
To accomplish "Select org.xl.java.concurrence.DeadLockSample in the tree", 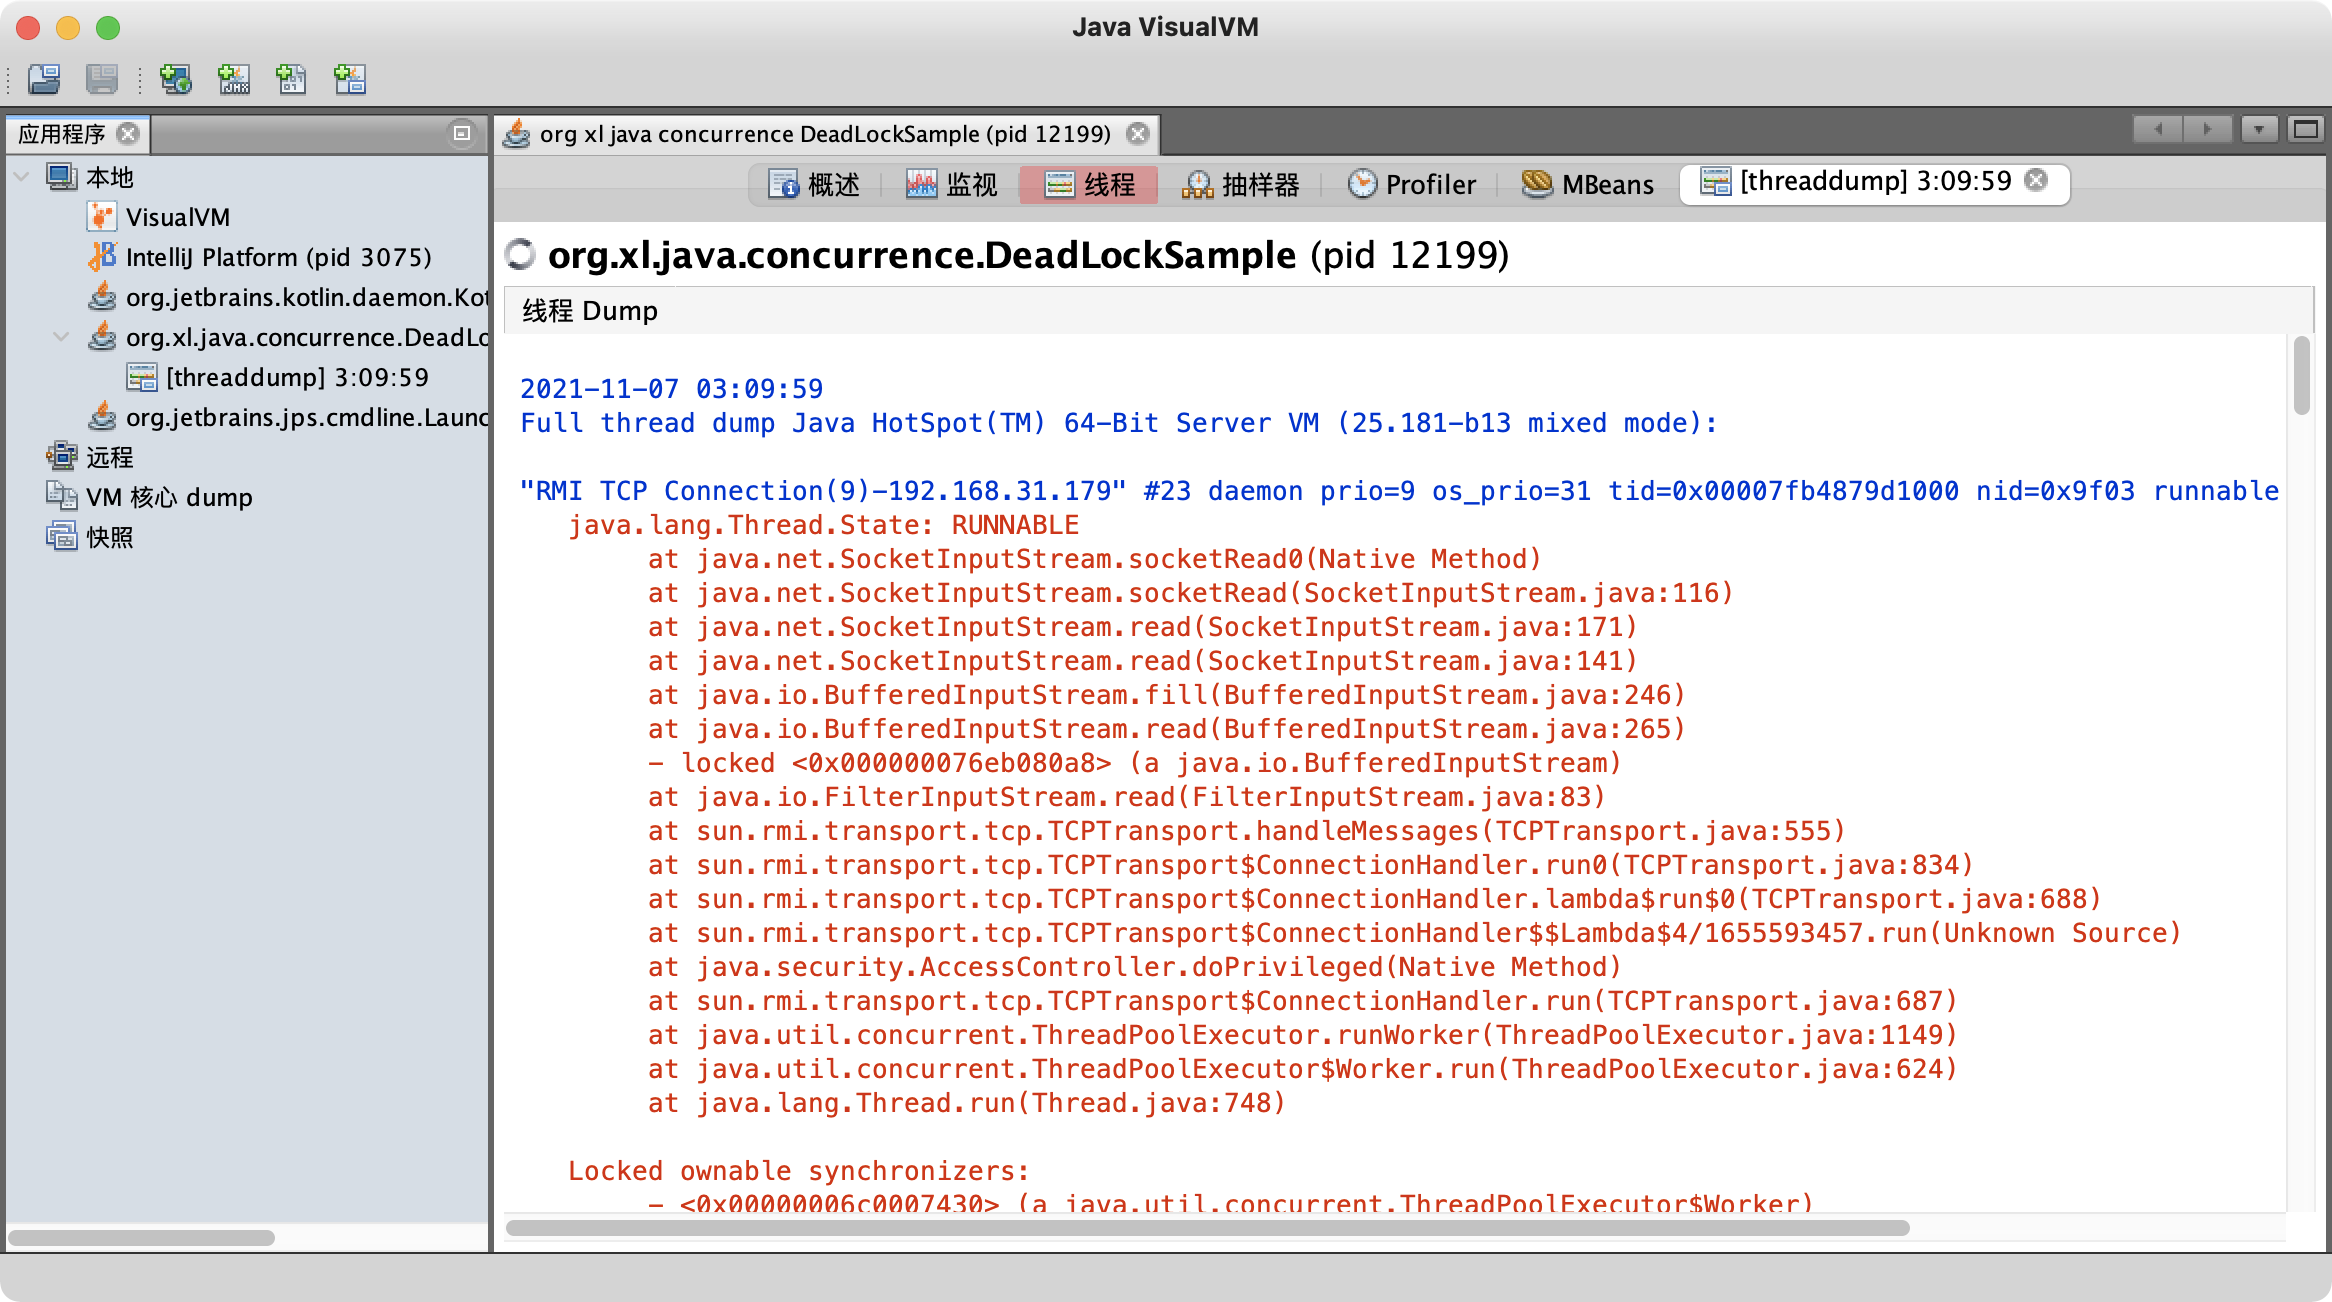I will pos(307,337).
